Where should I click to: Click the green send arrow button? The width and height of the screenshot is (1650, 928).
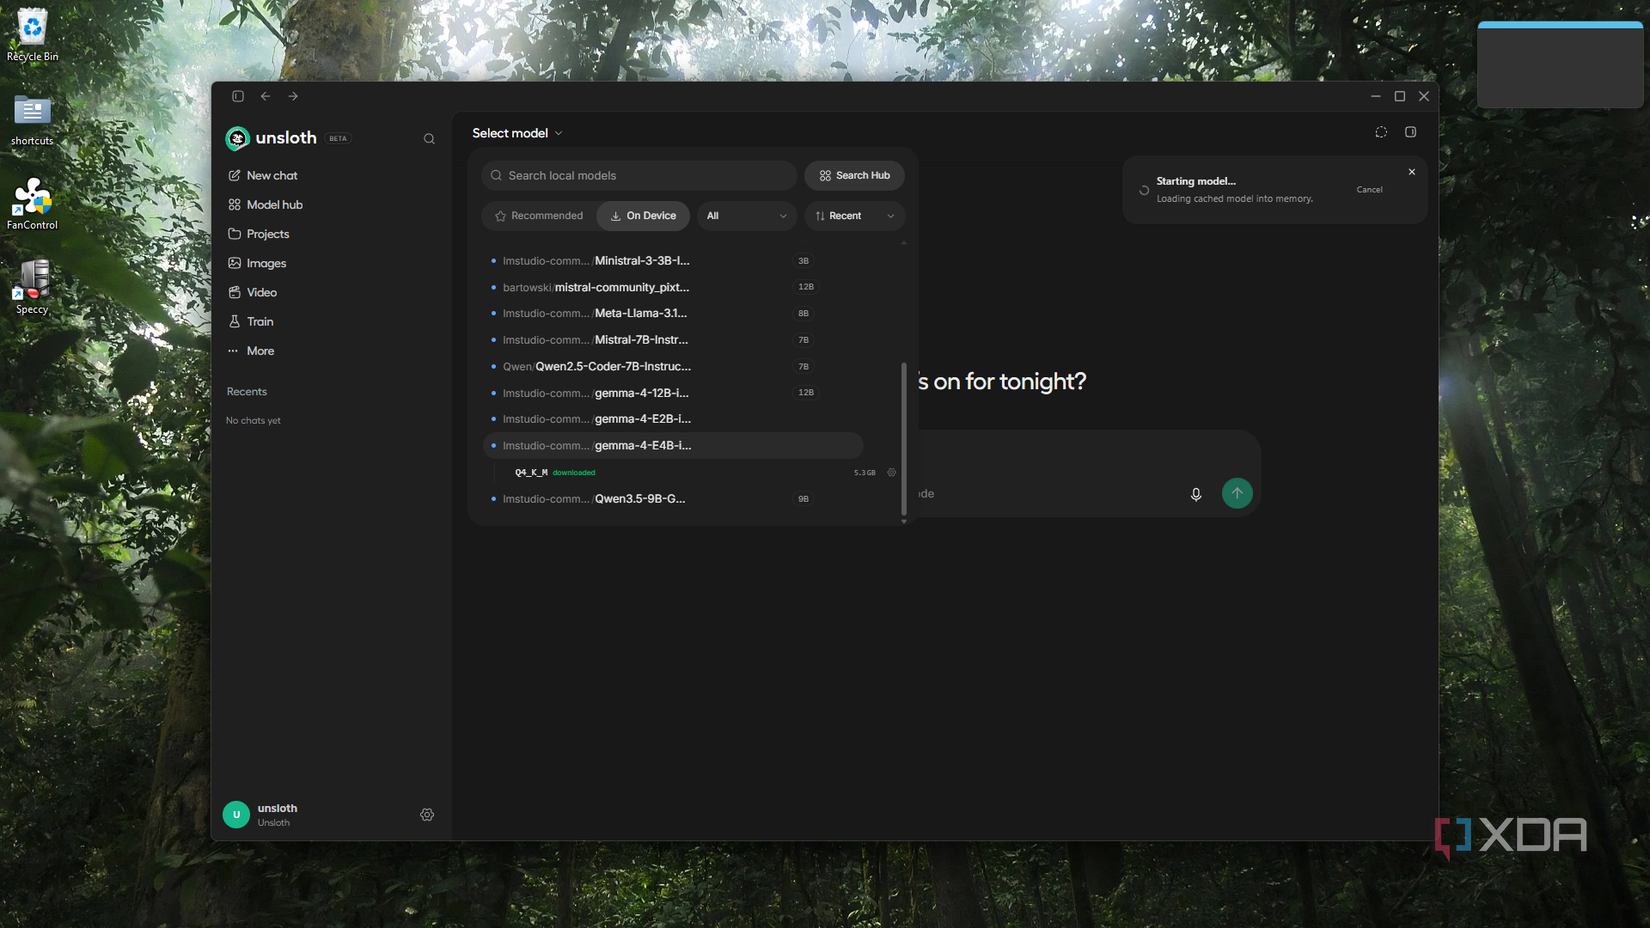click(x=1237, y=493)
